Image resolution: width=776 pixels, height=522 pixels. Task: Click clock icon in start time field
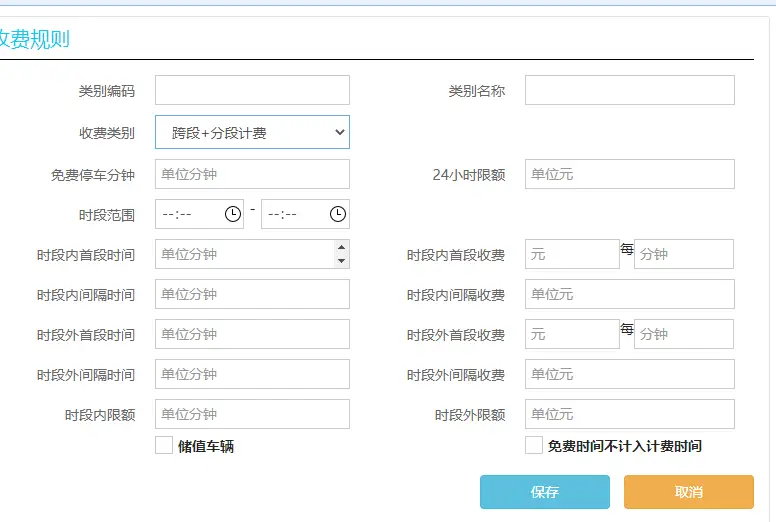(232, 214)
